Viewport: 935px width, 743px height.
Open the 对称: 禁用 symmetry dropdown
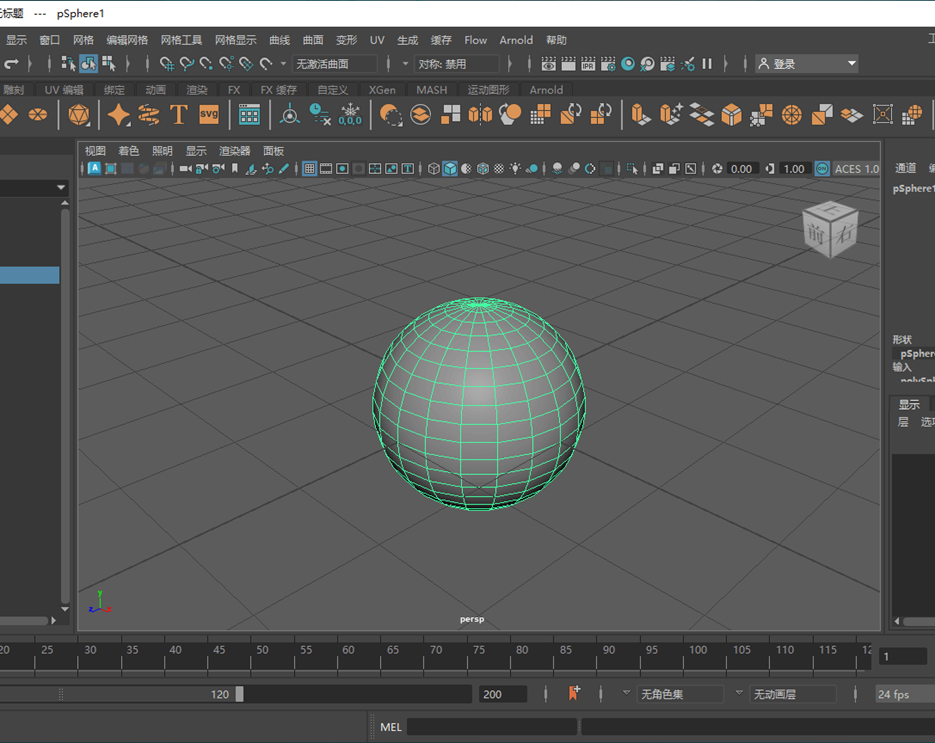tap(457, 64)
